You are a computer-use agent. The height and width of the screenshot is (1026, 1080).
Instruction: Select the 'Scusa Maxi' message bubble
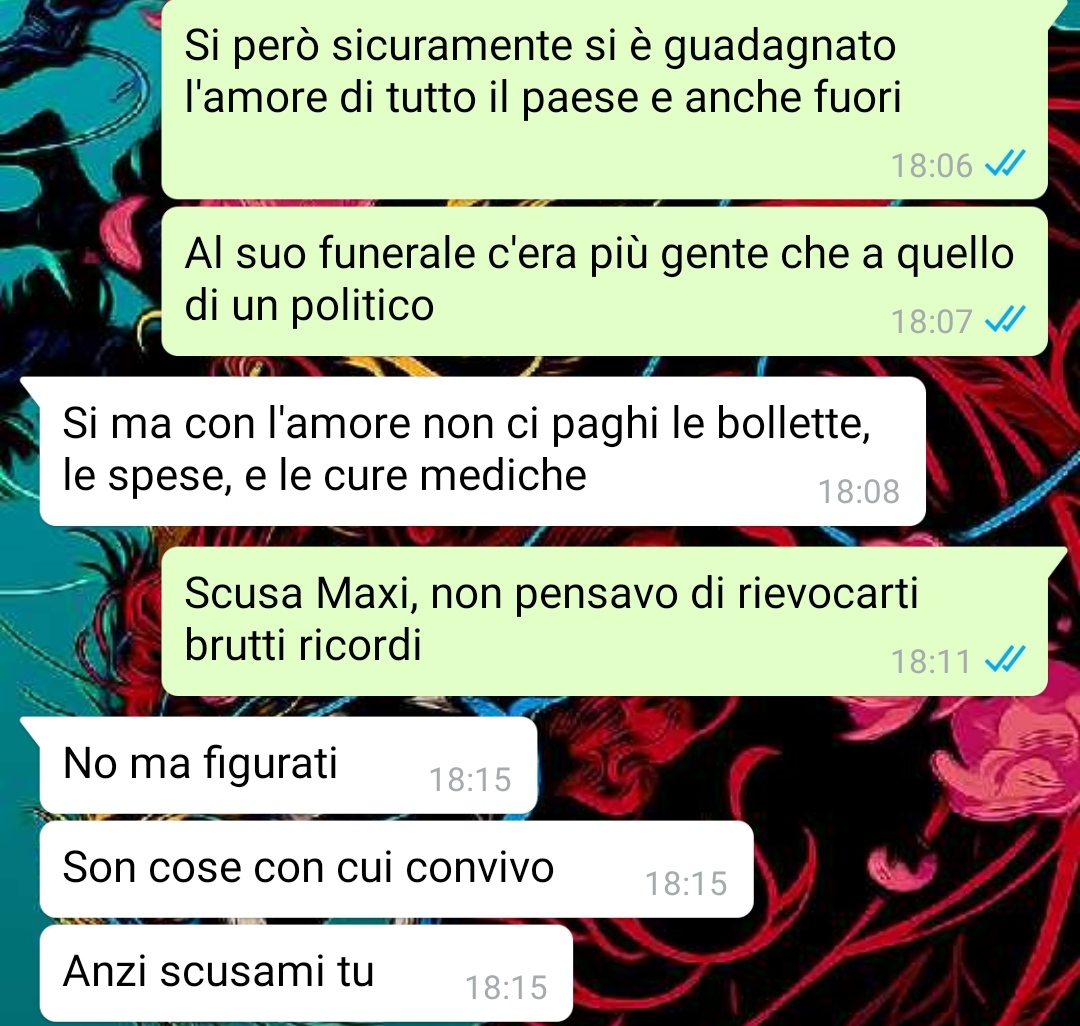604,621
